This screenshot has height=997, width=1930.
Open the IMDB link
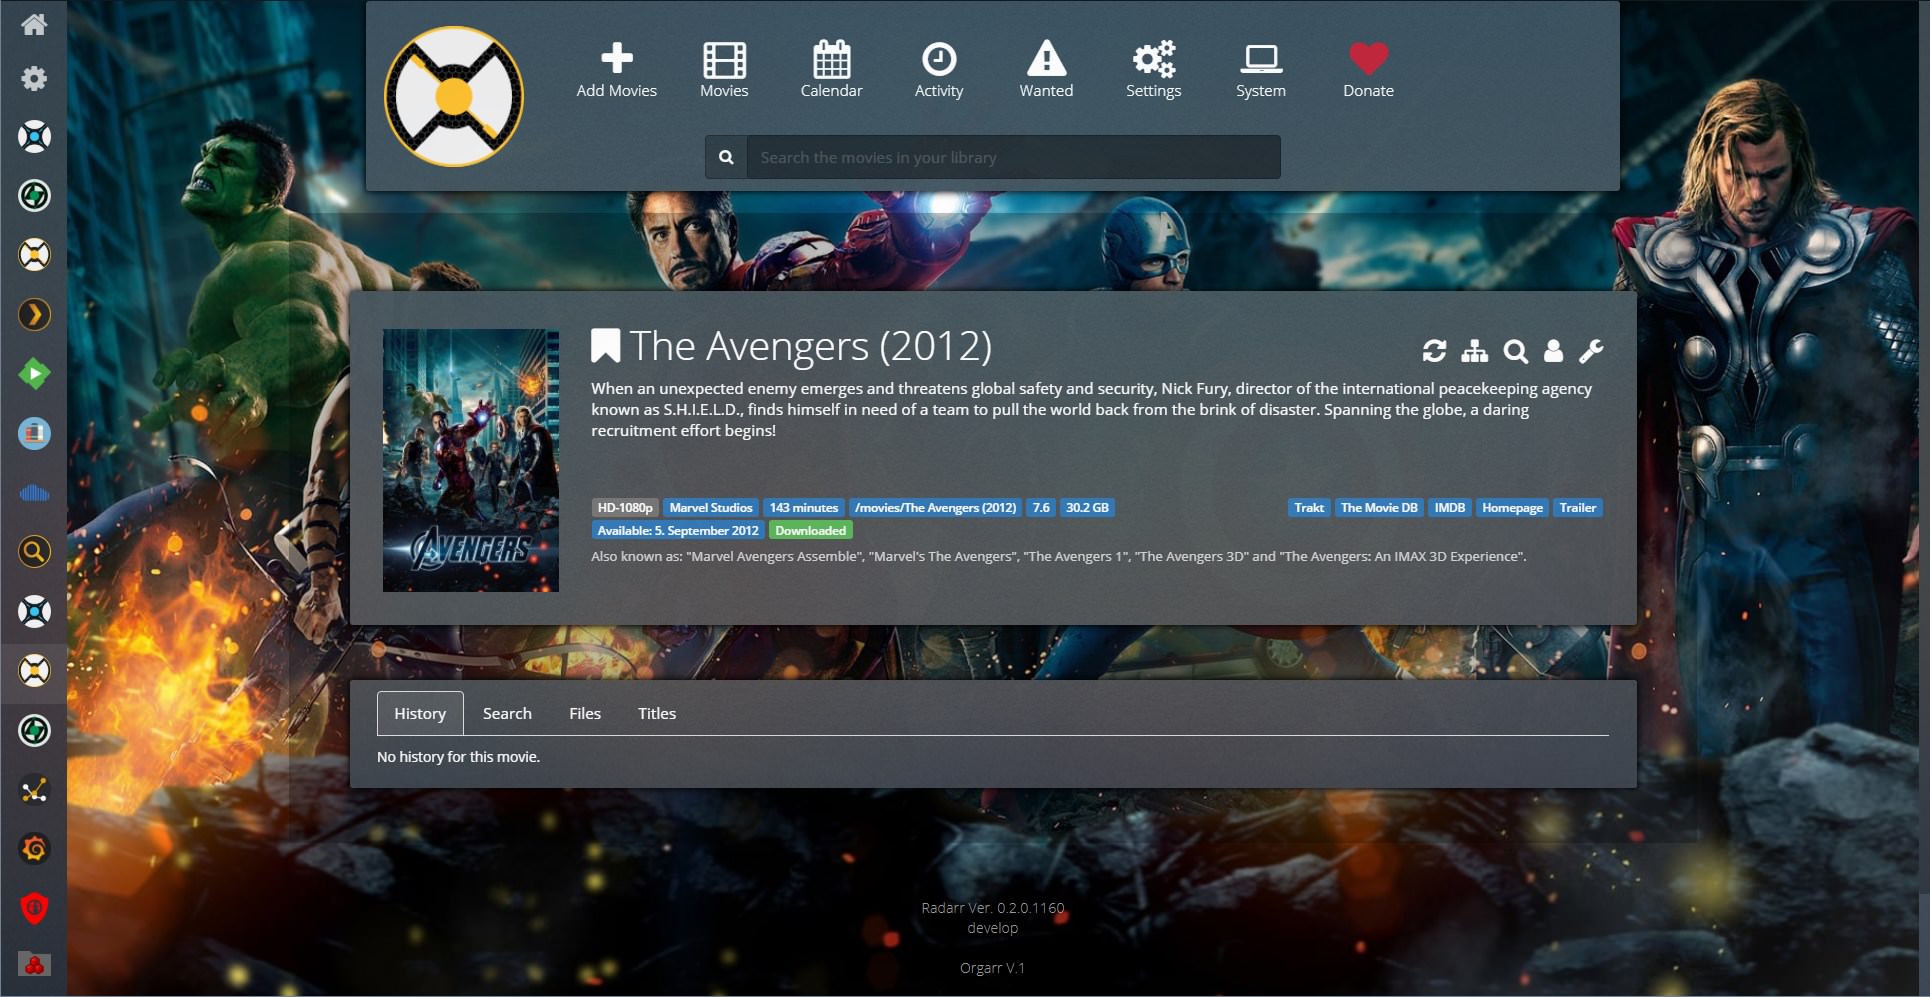coord(1449,508)
